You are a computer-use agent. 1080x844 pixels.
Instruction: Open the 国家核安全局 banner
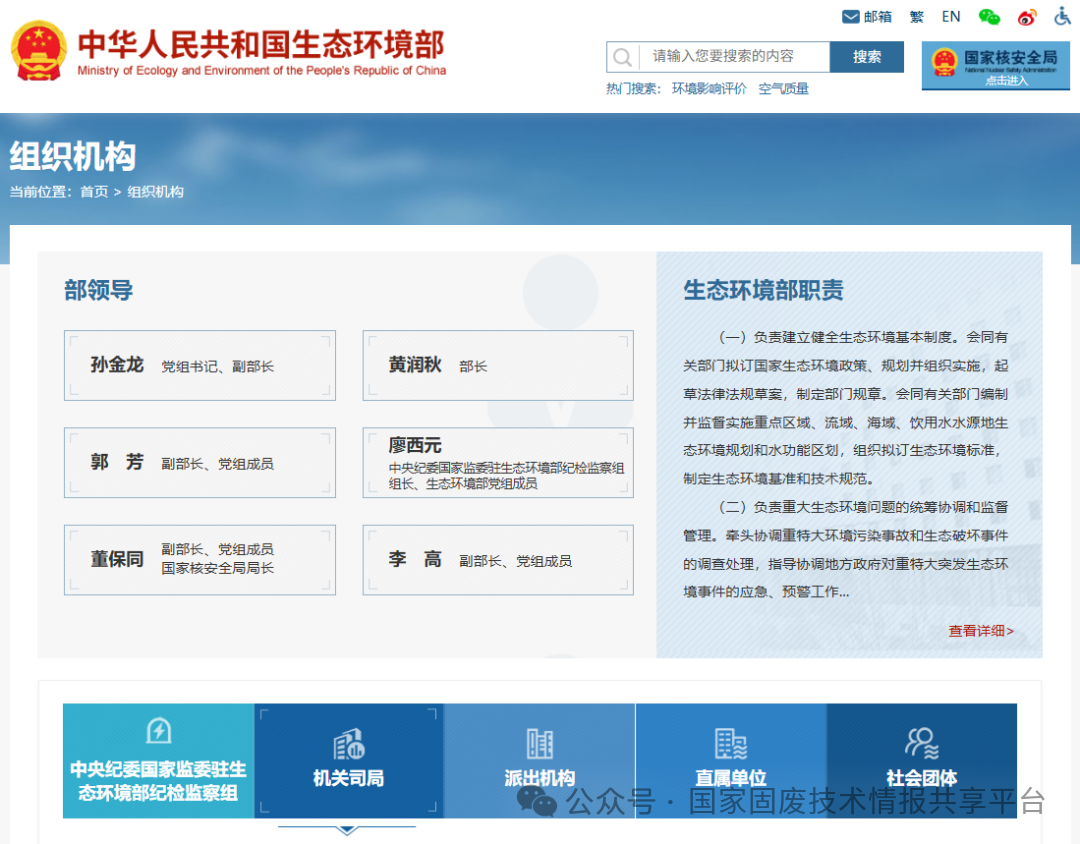[995, 66]
